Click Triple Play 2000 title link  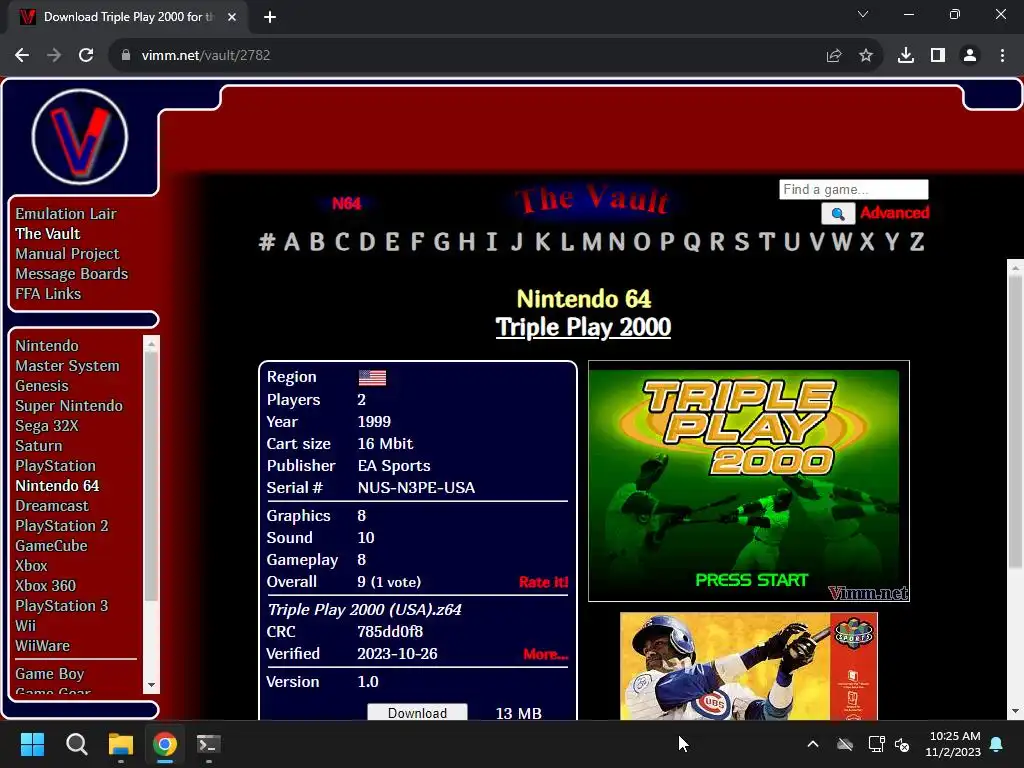(x=583, y=327)
